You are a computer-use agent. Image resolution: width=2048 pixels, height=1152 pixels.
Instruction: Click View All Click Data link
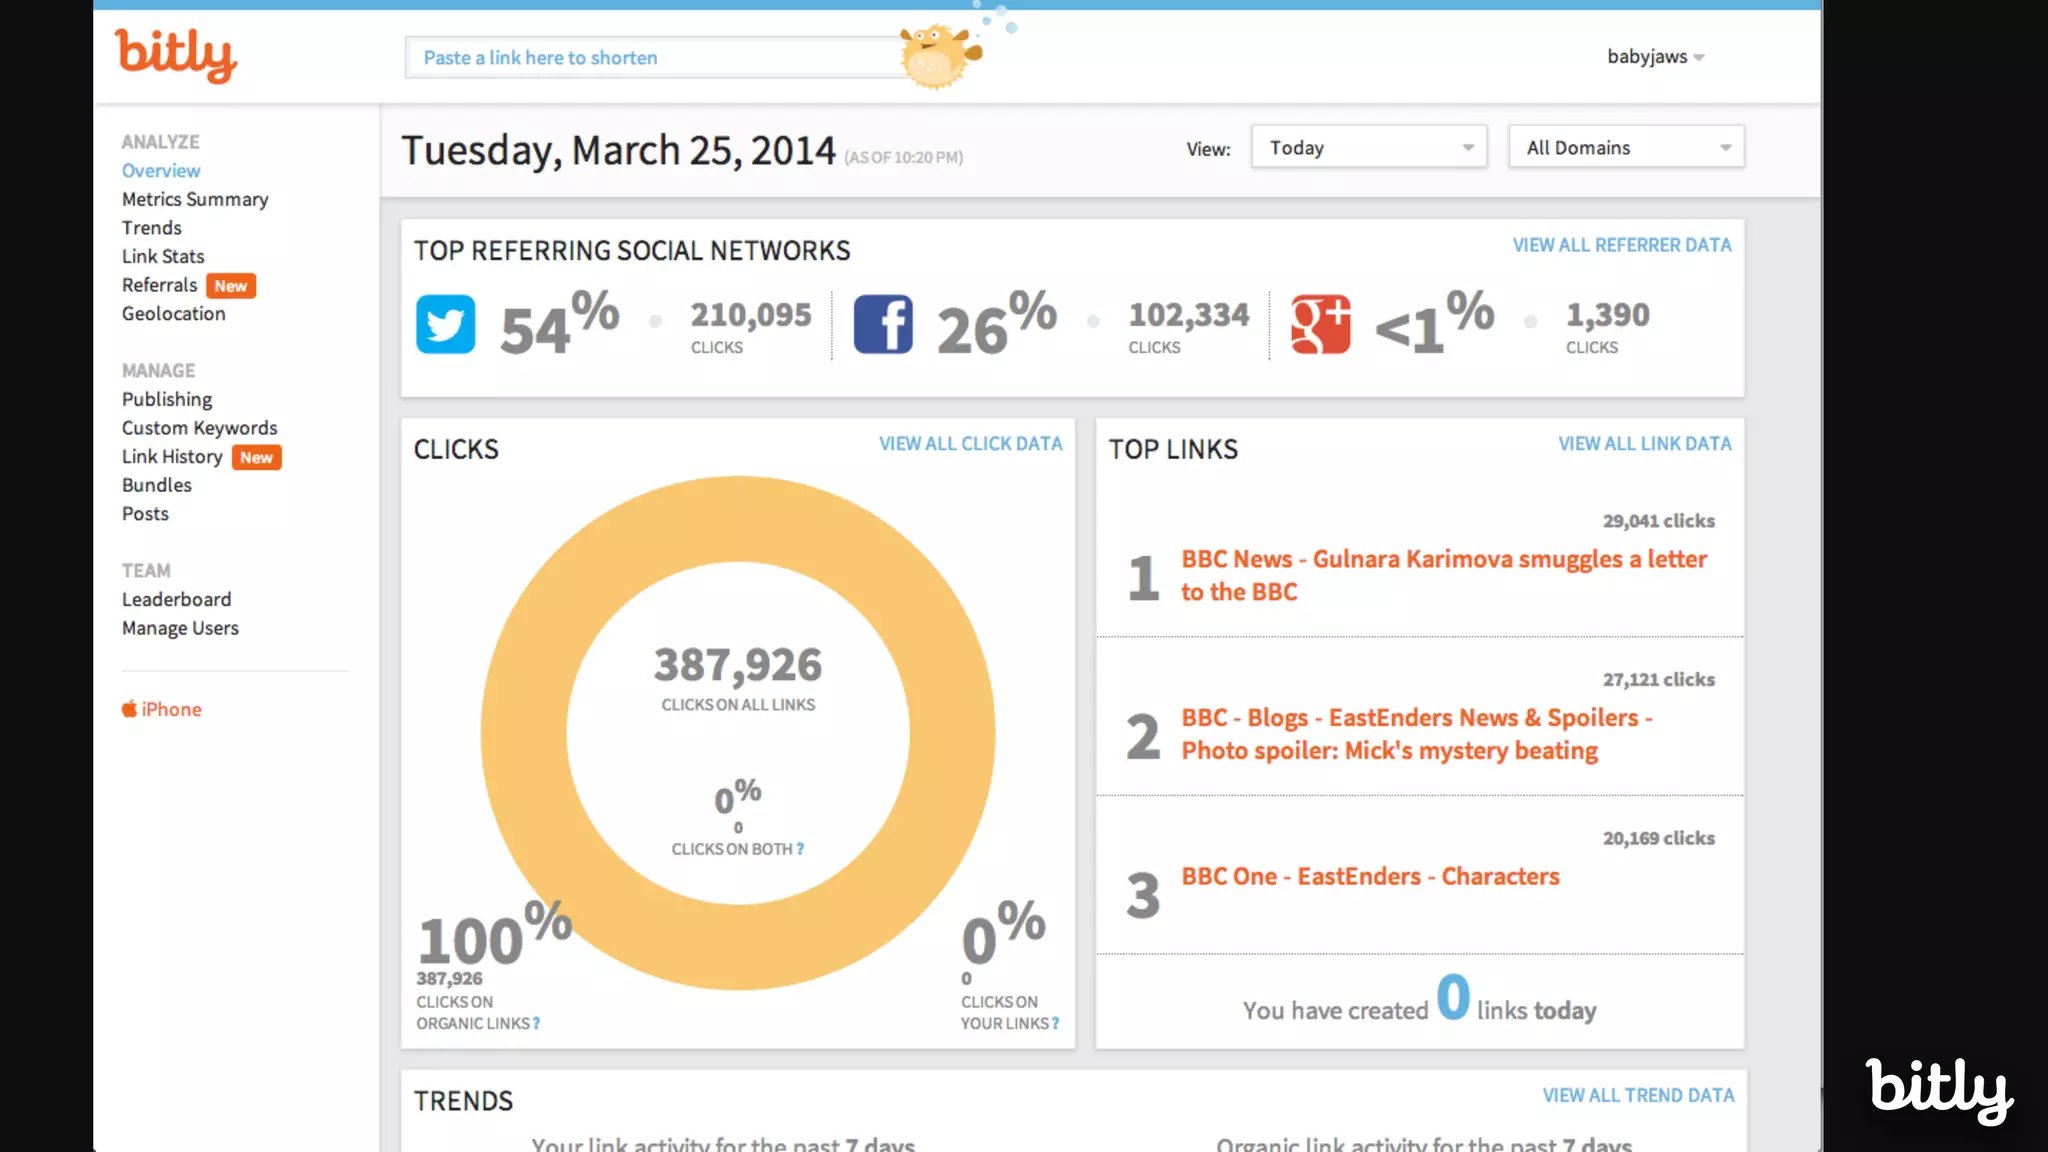pyautogui.click(x=970, y=444)
